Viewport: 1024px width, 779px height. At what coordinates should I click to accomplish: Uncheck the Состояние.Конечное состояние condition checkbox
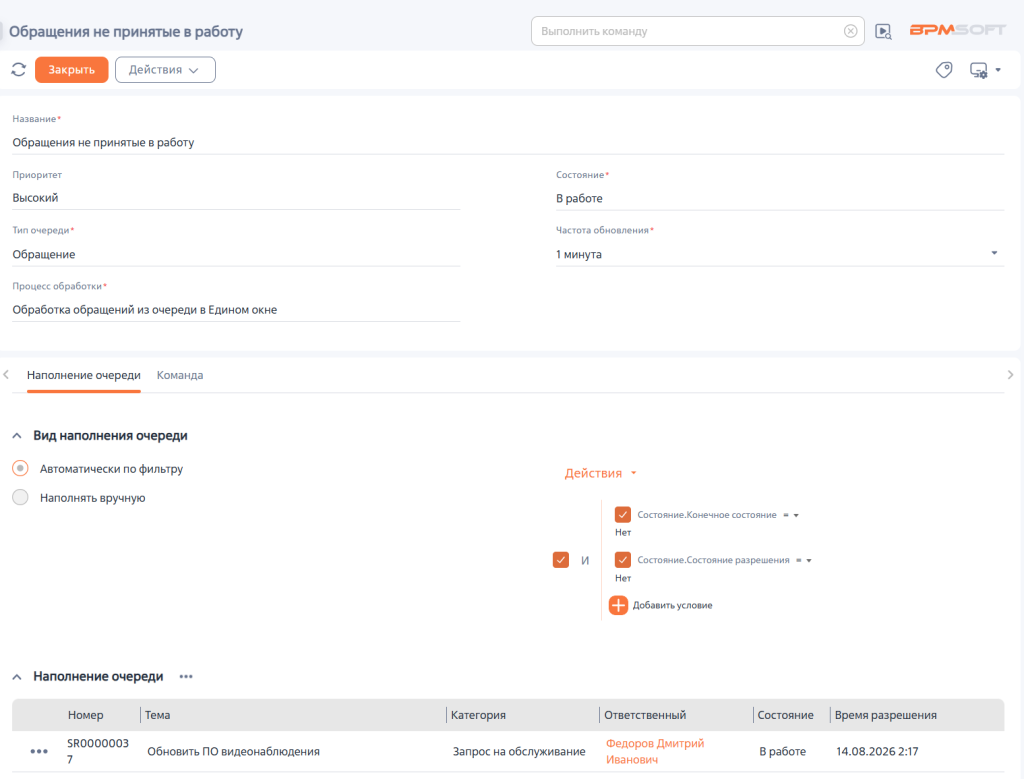(x=623, y=515)
